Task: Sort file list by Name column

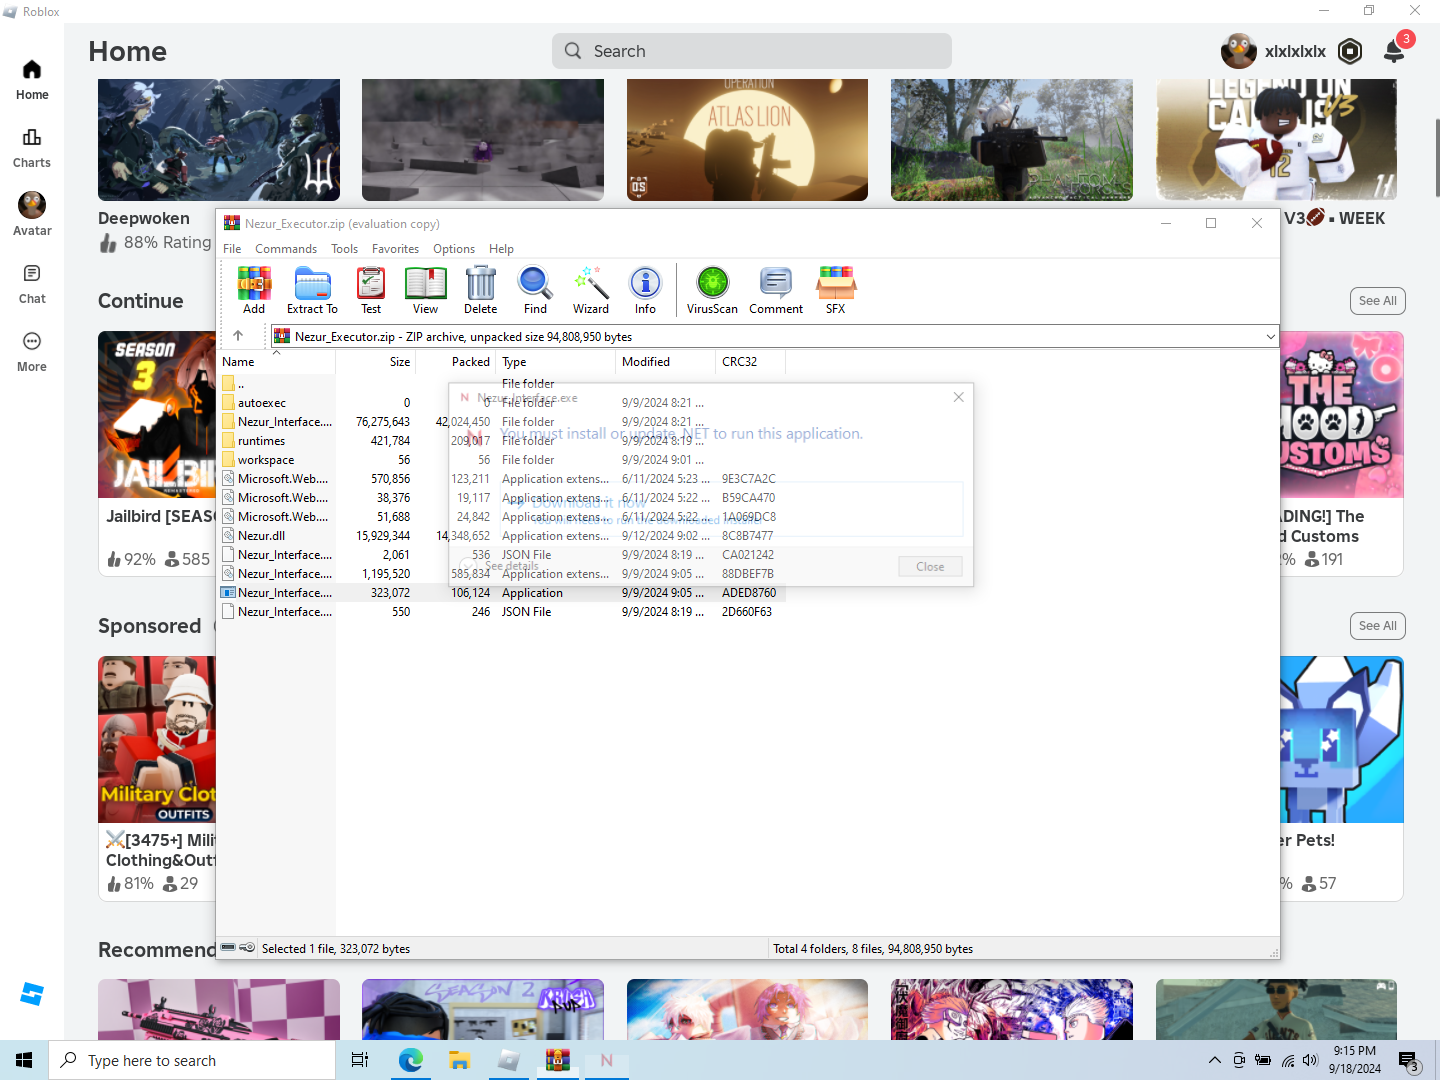Action: point(277,362)
